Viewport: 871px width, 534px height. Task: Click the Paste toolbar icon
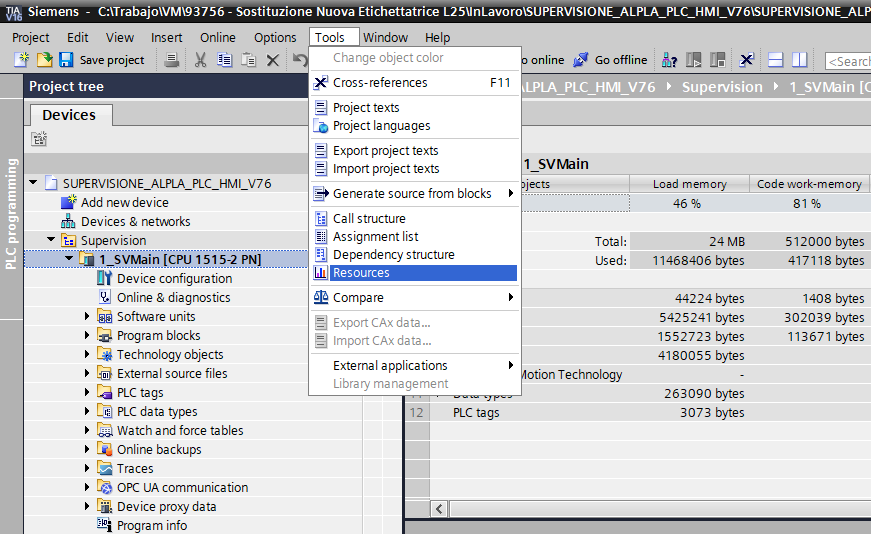click(248, 59)
